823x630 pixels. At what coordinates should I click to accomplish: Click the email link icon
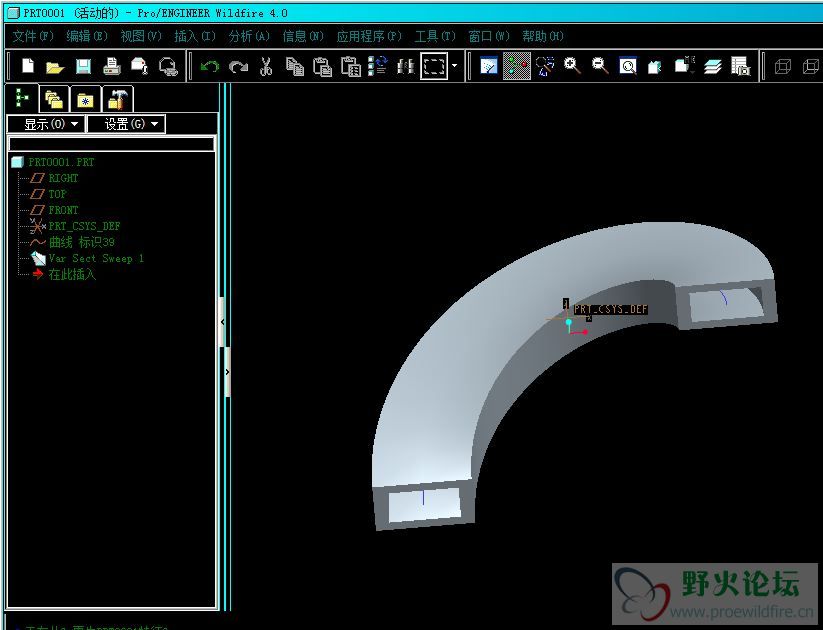168,67
